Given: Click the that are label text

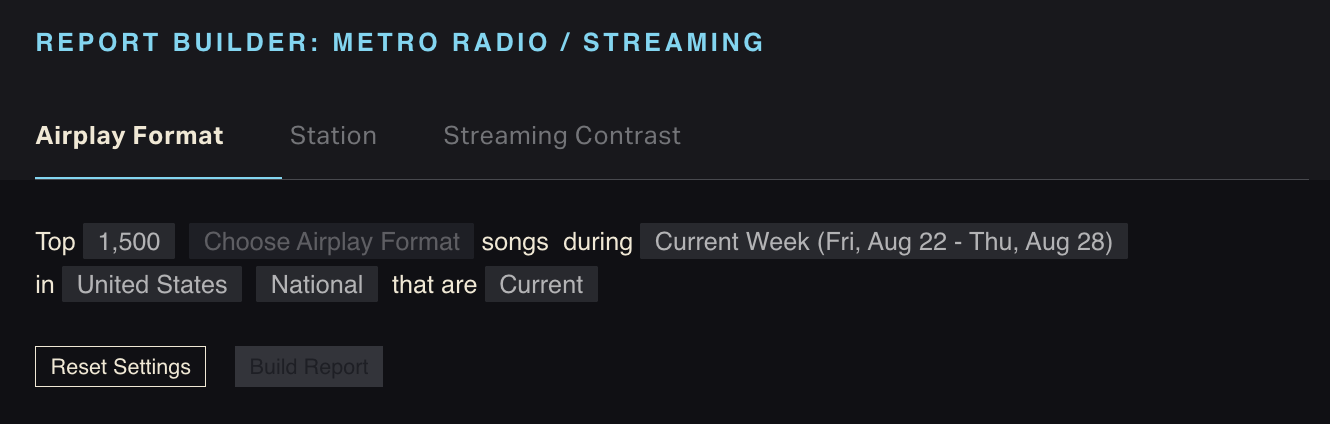Looking at the screenshot, I should 434,285.
